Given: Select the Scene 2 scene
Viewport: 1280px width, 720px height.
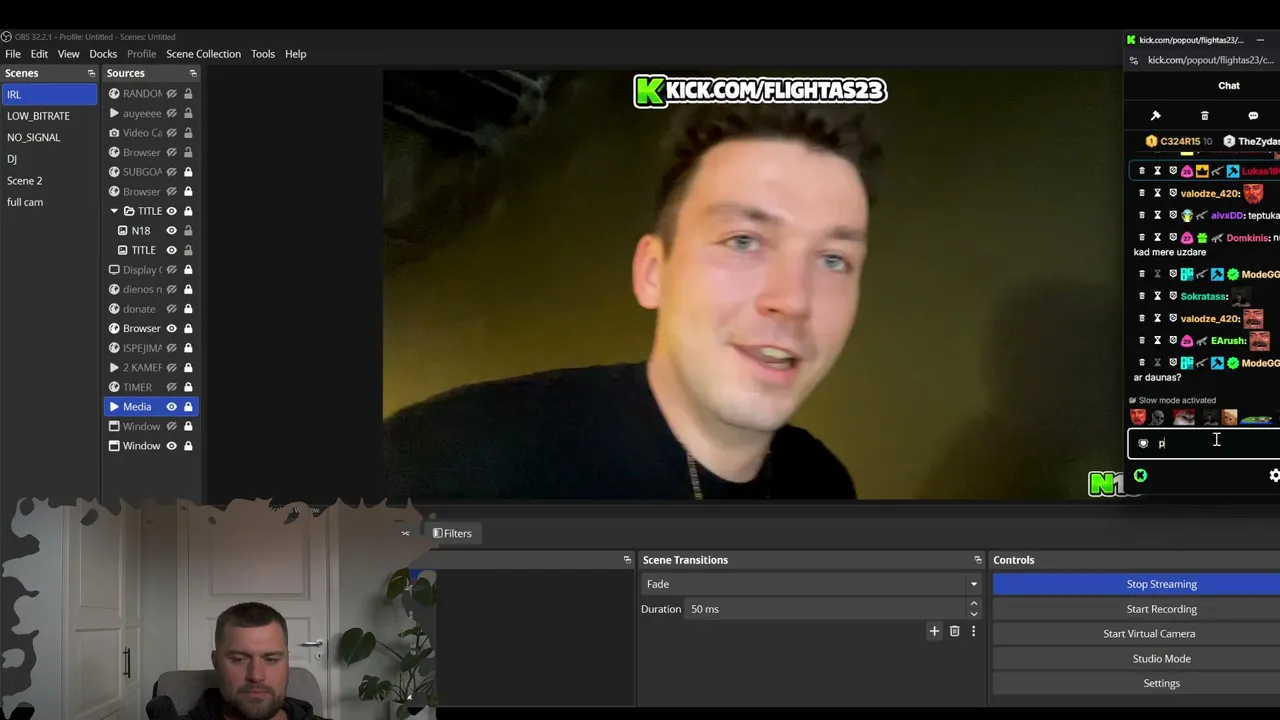Looking at the screenshot, I should (x=49, y=181).
